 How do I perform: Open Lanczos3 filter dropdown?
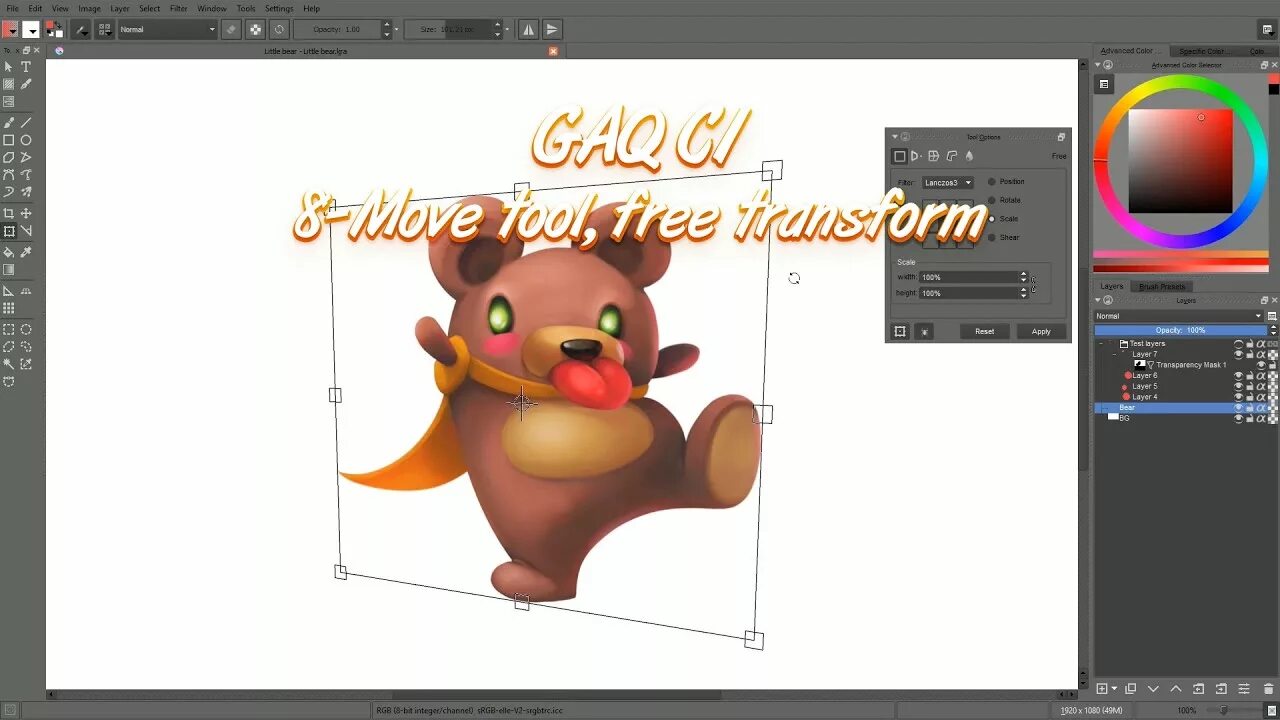(948, 183)
